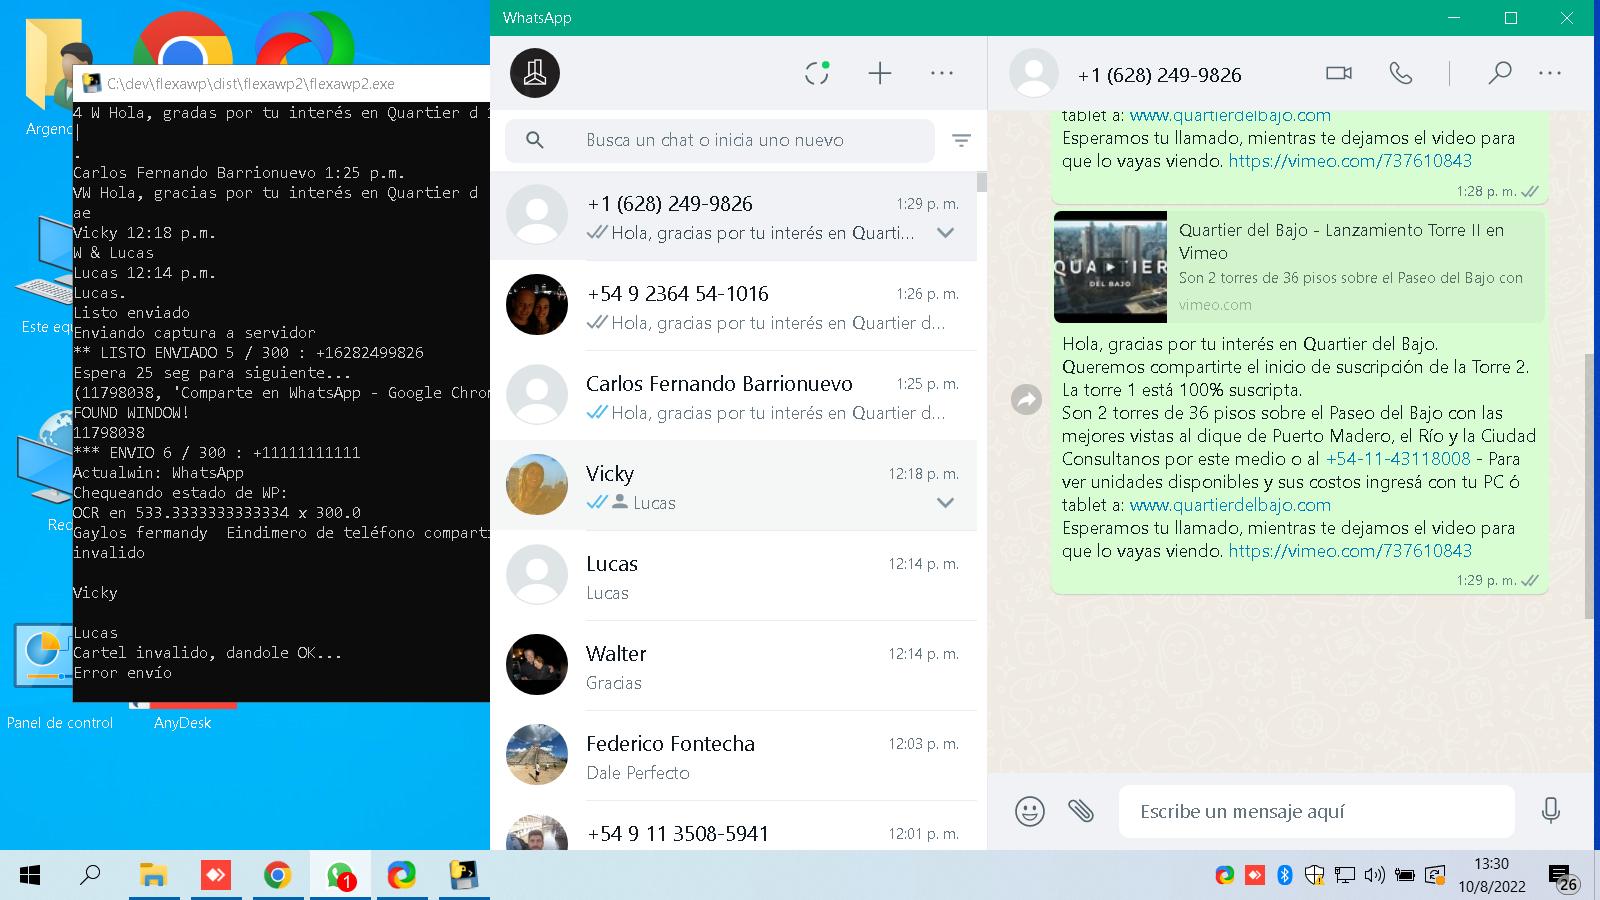Start a video call with +1 (628) 249-9826

pyautogui.click(x=1339, y=73)
